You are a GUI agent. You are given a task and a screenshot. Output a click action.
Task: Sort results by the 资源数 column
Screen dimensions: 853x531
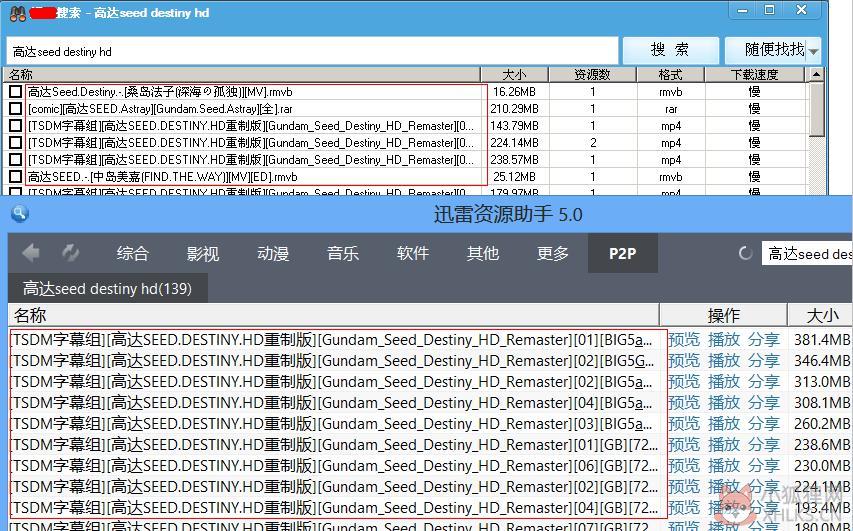pos(592,75)
